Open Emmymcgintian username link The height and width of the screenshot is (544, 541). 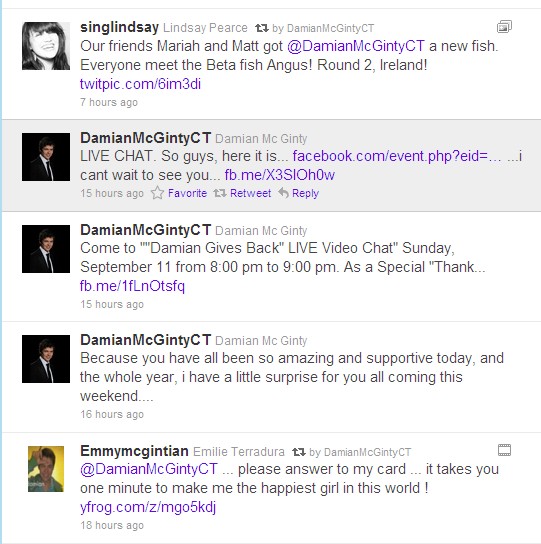click(134, 451)
